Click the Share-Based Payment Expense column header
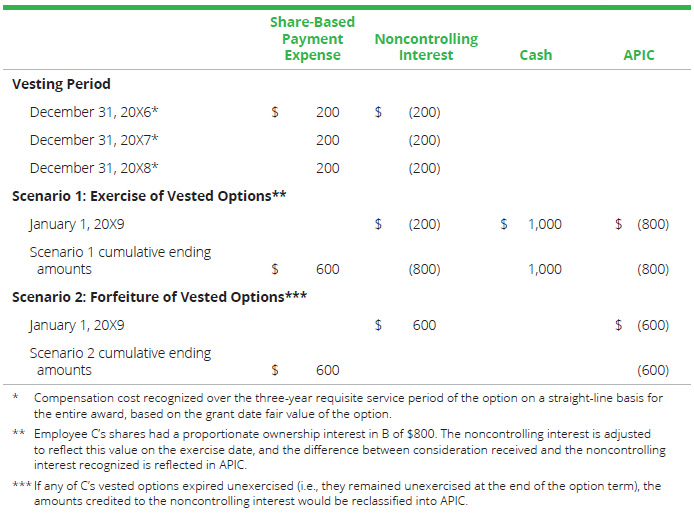 [312, 38]
